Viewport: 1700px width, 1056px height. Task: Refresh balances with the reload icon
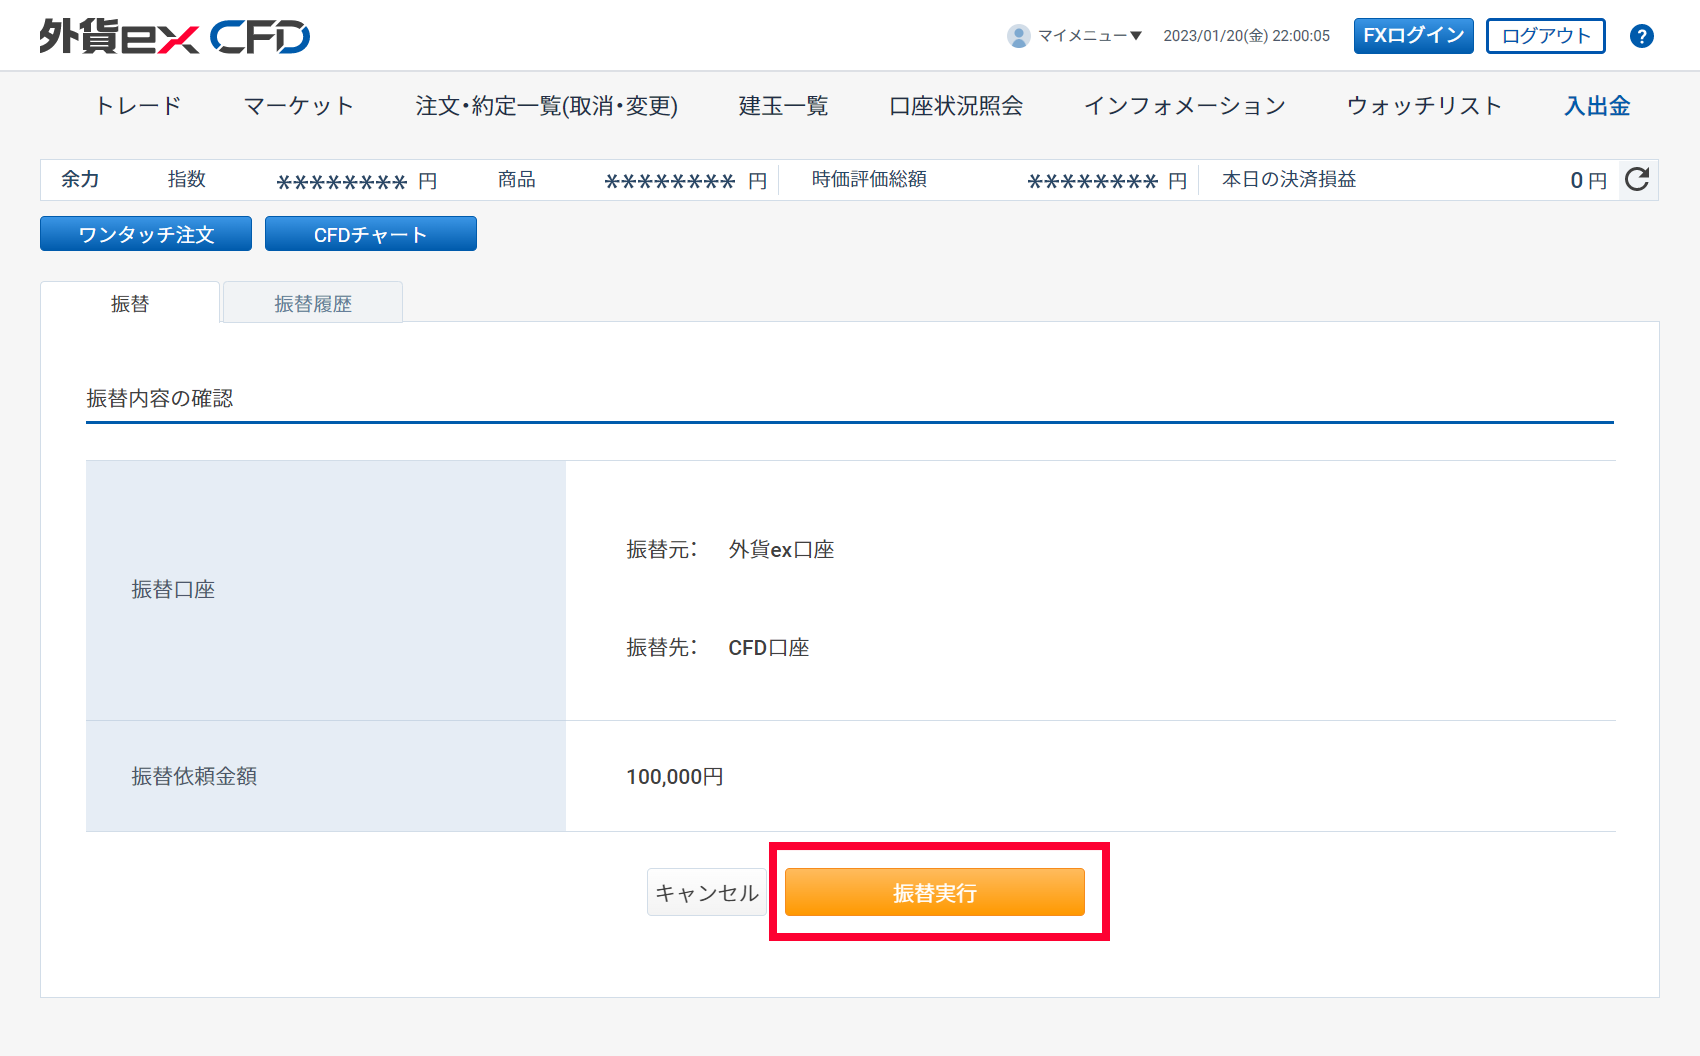coord(1637,180)
